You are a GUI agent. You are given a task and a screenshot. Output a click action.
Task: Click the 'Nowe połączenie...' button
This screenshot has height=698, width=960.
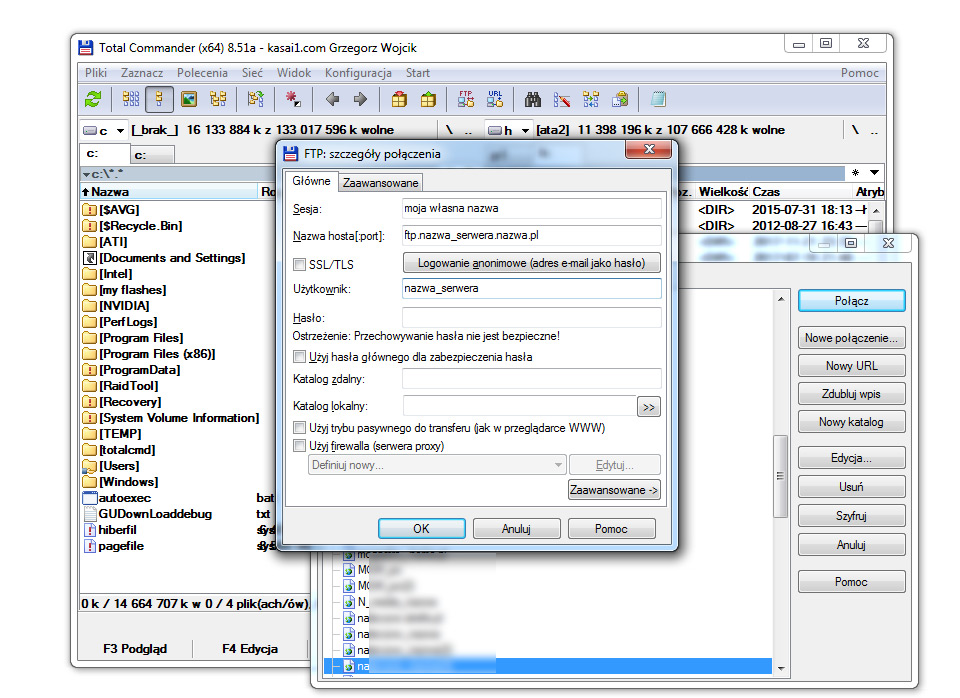pos(852,338)
